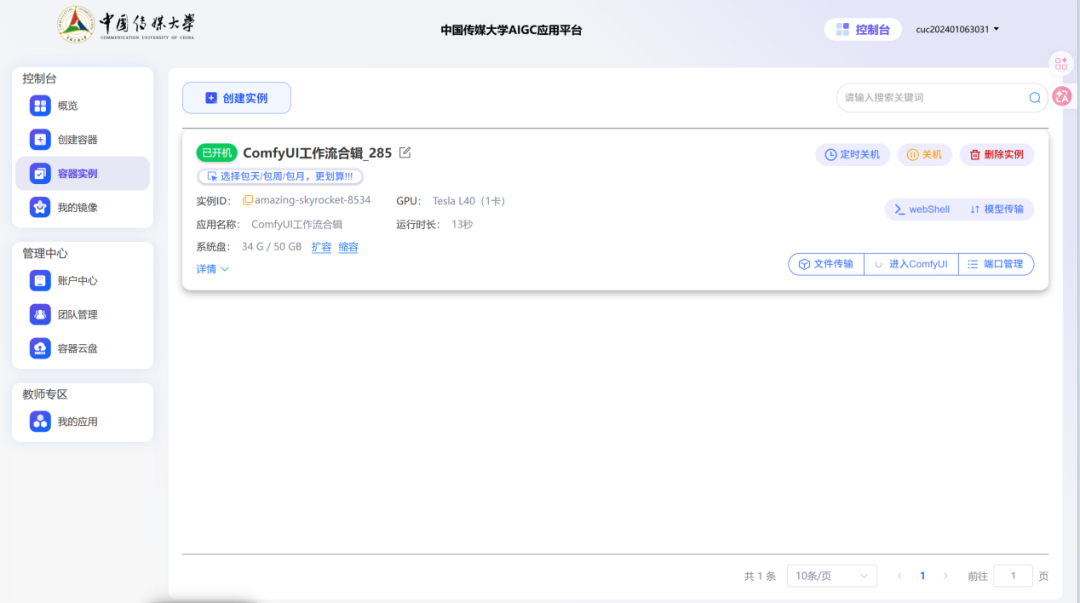This screenshot has width=1080, height=603.
Task: Click the instance ID amazing-skyrocket-8534
Action: point(313,200)
